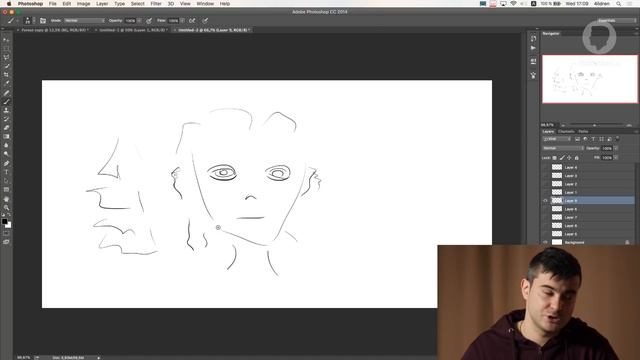Image resolution: width=640 pixels, height=360 pixels.
Task: Switch to the Forest copy document tab
Action: click(x=54, y=30)
